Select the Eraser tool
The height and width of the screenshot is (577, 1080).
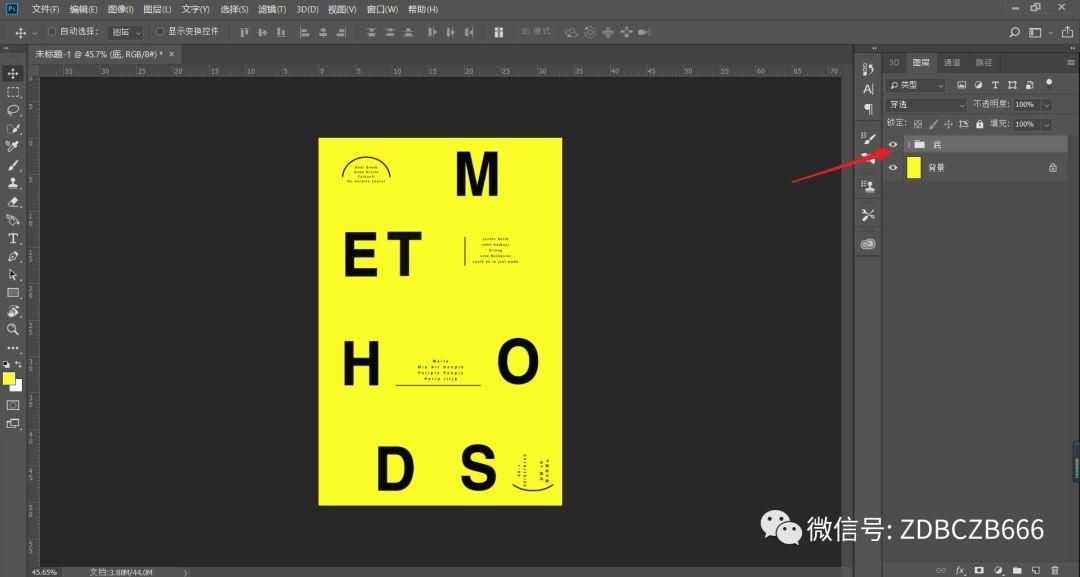coord(13,202)
